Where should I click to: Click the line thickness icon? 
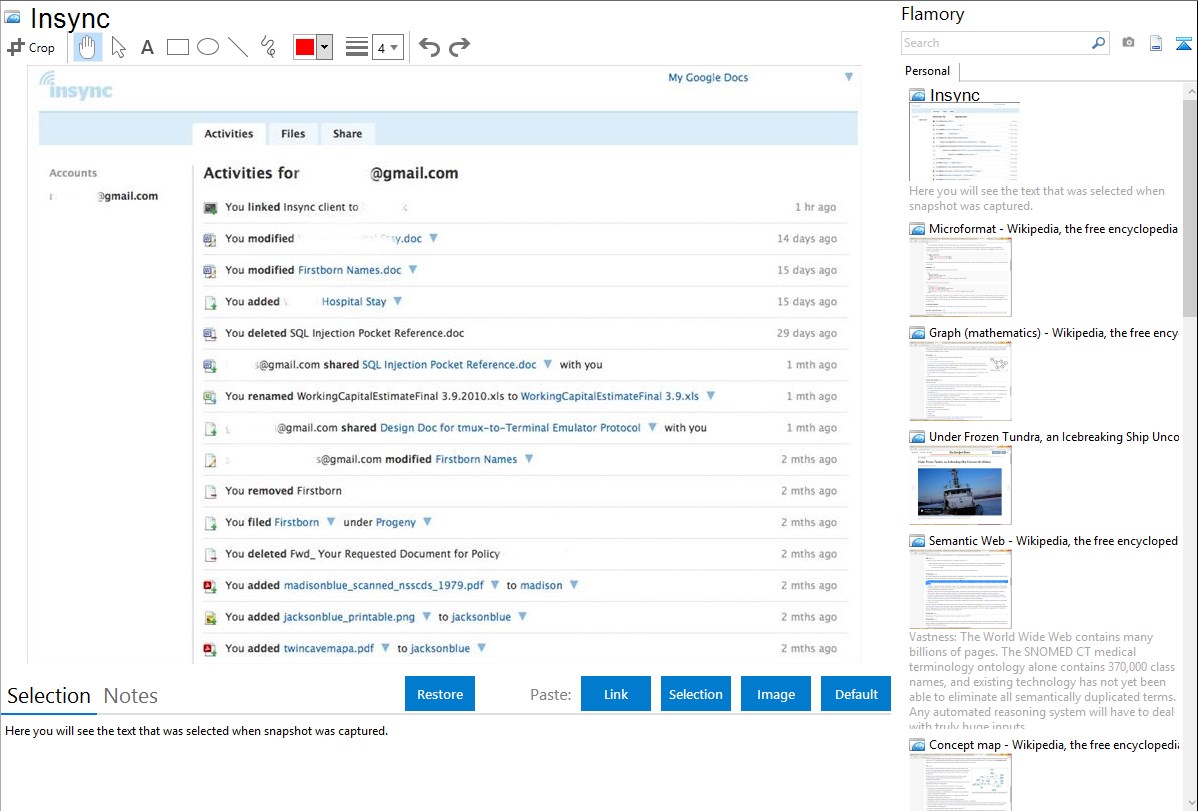(357, 47)
